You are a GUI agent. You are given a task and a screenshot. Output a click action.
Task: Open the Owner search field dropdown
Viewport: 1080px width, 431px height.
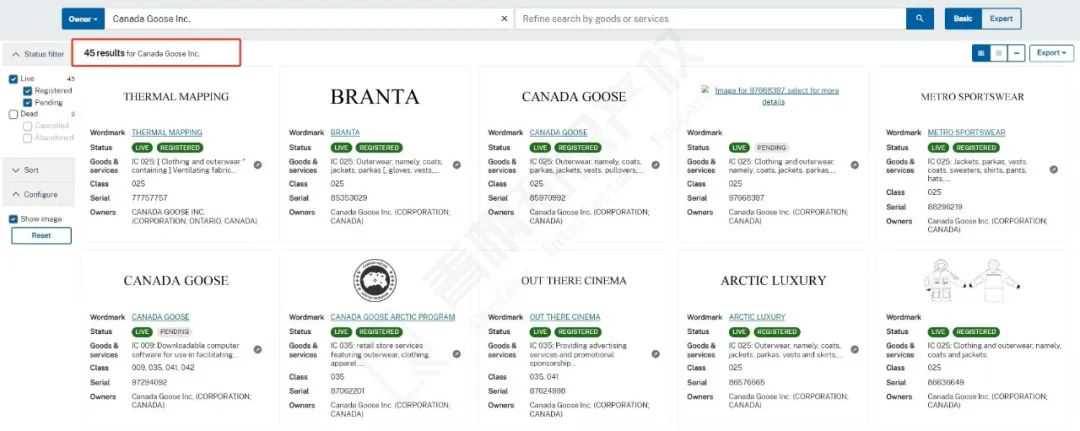(x=83, y=19)
